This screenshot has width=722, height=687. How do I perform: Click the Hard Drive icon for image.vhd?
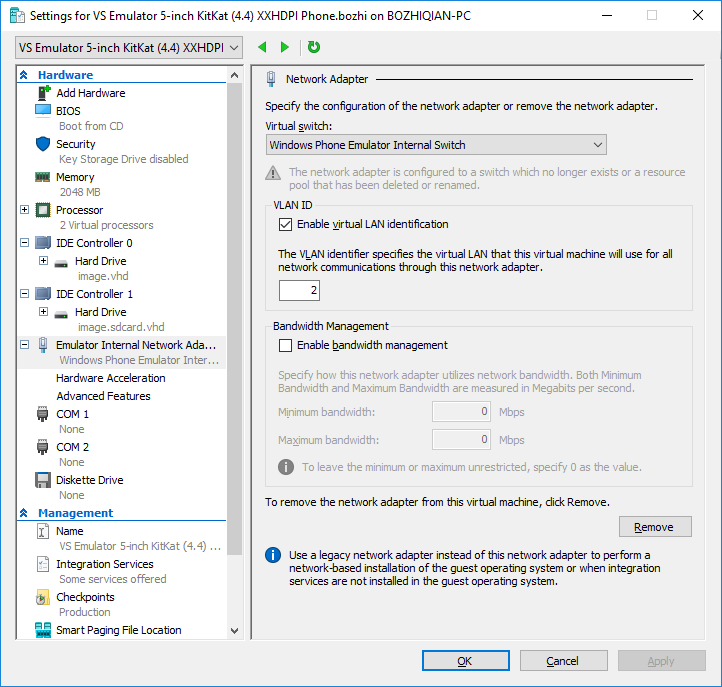(x=61, y=263)
